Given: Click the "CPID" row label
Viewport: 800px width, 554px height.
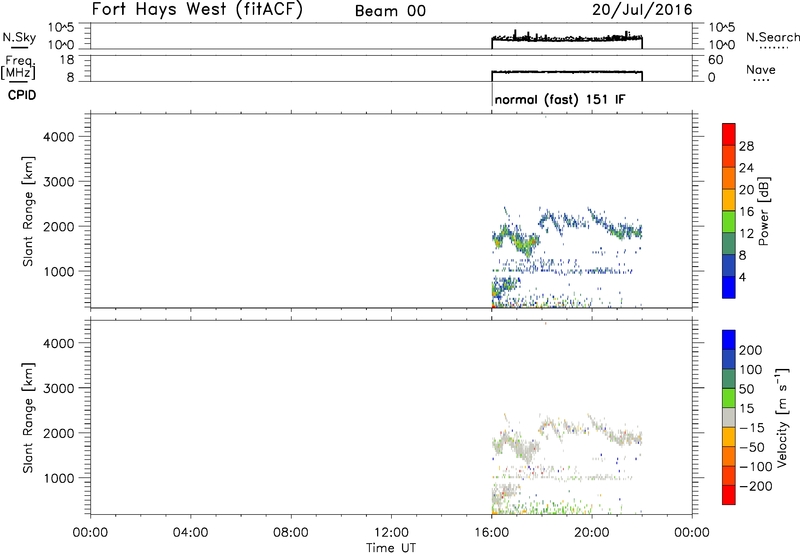Looking at the screenshot, I should 22,95.
